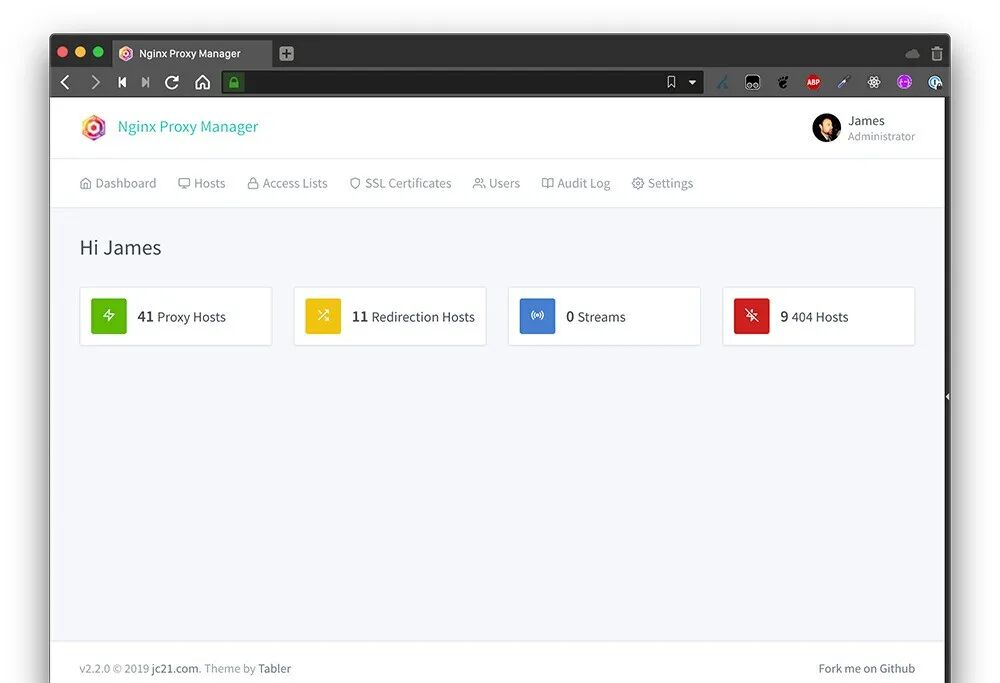This screenshot has width=1000, height=683.
Task: Click the purple round extension icon
Action: point(904,82)
